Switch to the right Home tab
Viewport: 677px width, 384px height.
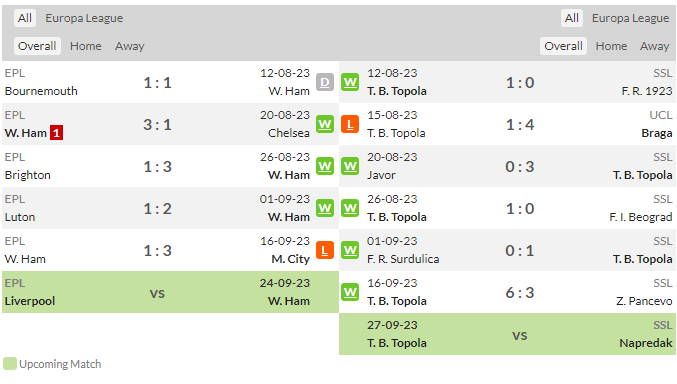(x=611, y=46)
